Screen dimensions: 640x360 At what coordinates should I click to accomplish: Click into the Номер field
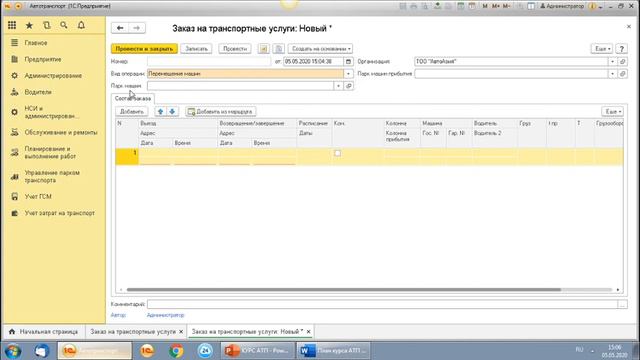tap(209, 62)
